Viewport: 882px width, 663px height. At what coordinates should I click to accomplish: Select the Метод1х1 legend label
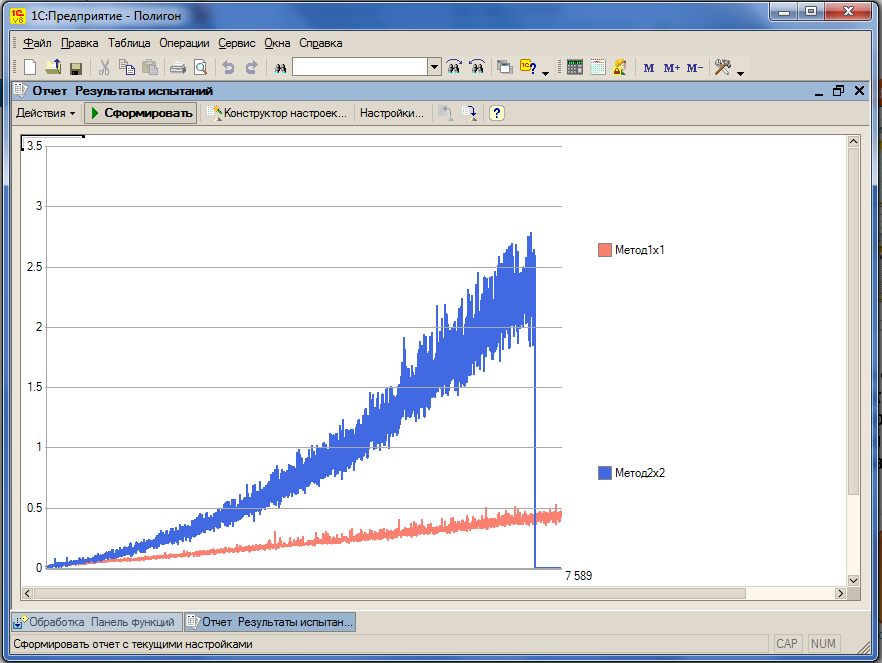point(640,250)
